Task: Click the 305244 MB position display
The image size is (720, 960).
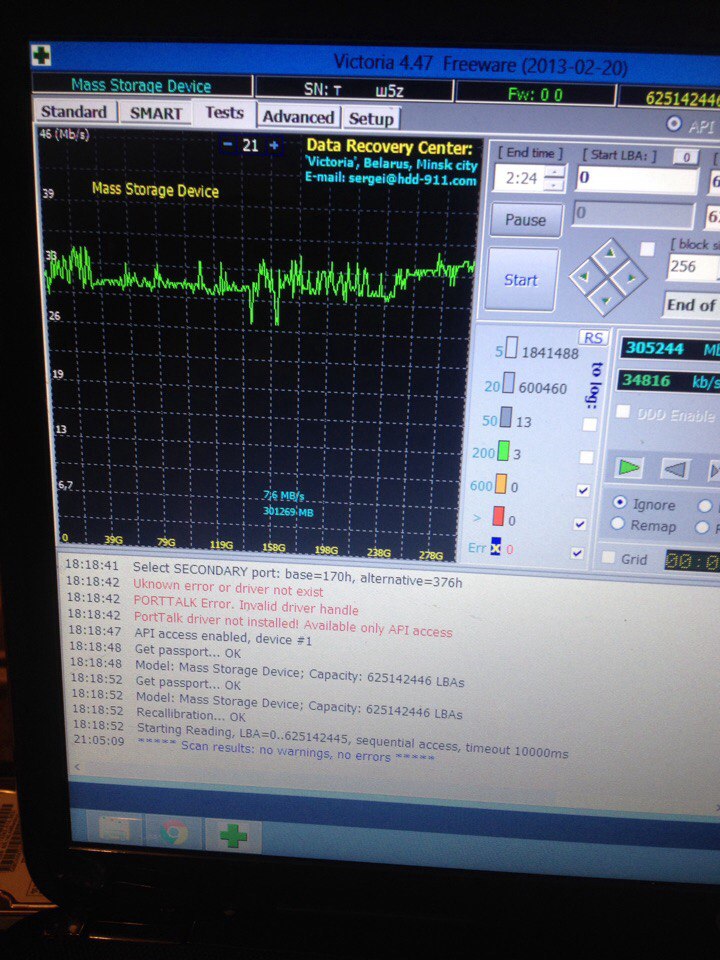Action: coord(670,348)
